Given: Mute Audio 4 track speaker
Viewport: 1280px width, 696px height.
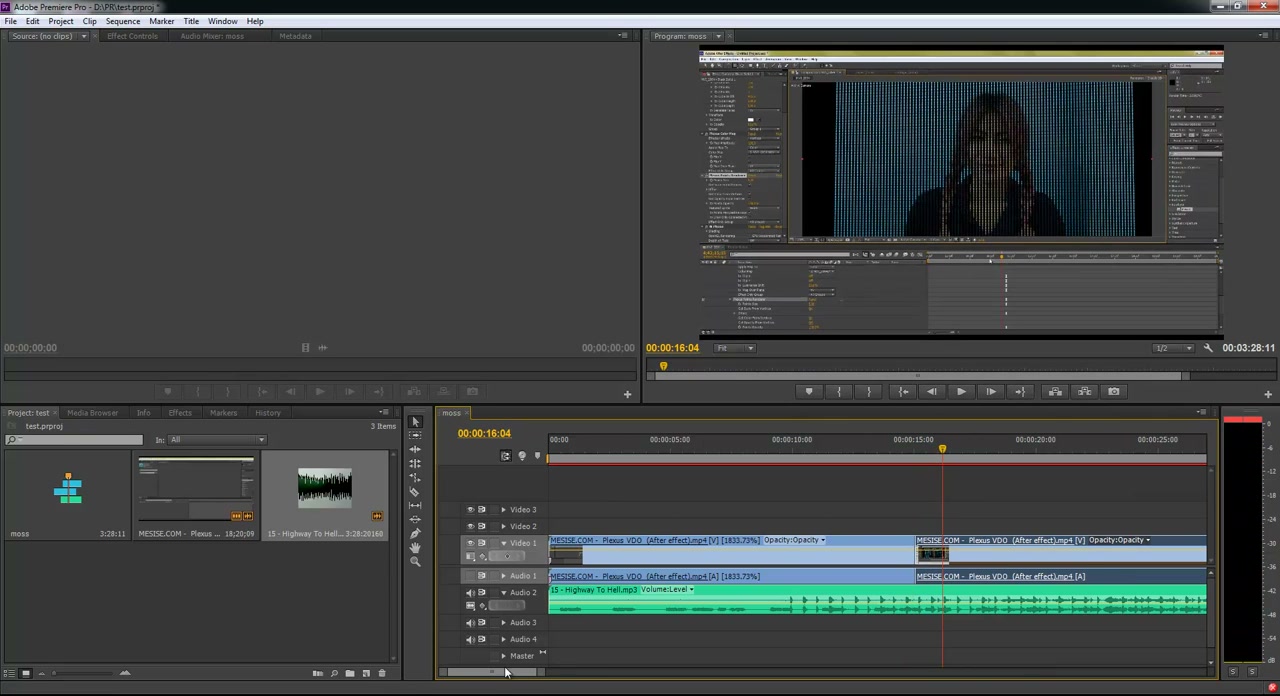Looking at the screenshot, I should pyautogui.click(x=470, y=639).
